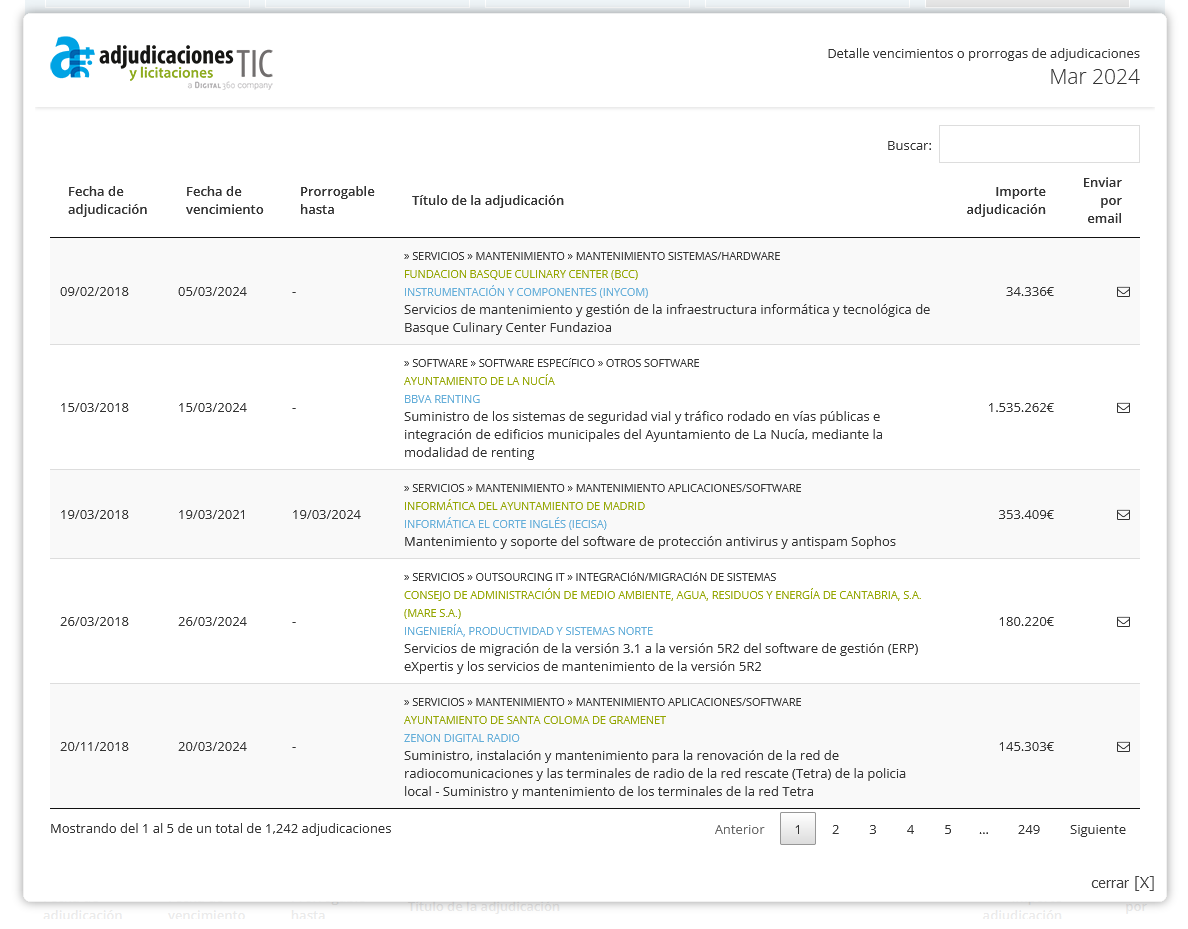
Task: Open INFORMÁTICA EL CORTE INGLÉS (IECISA) link
Action: [x=505, y=524]
